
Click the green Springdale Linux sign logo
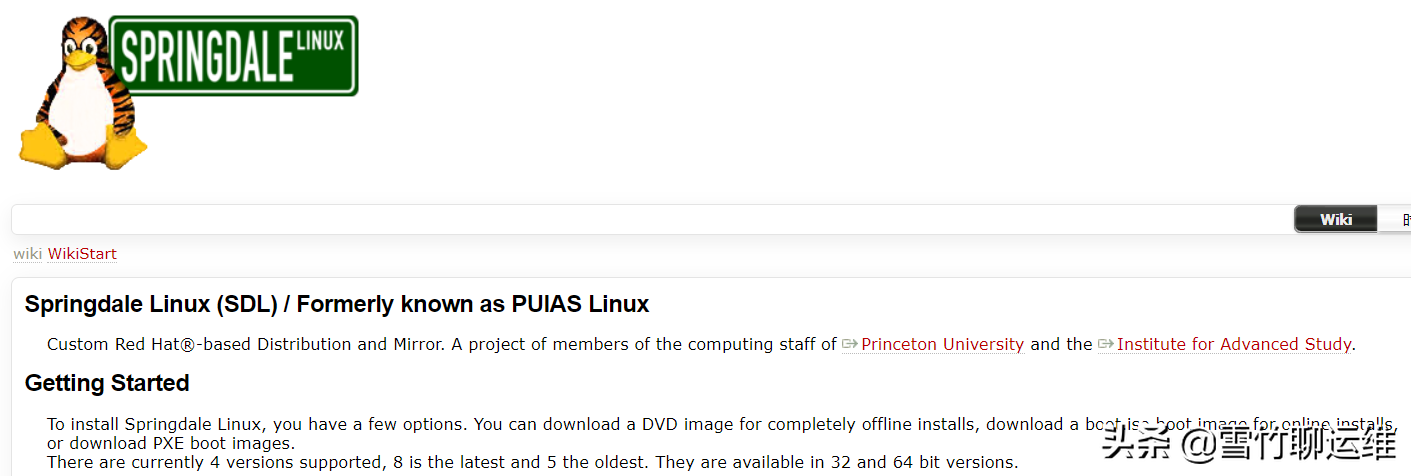point(232,55)
